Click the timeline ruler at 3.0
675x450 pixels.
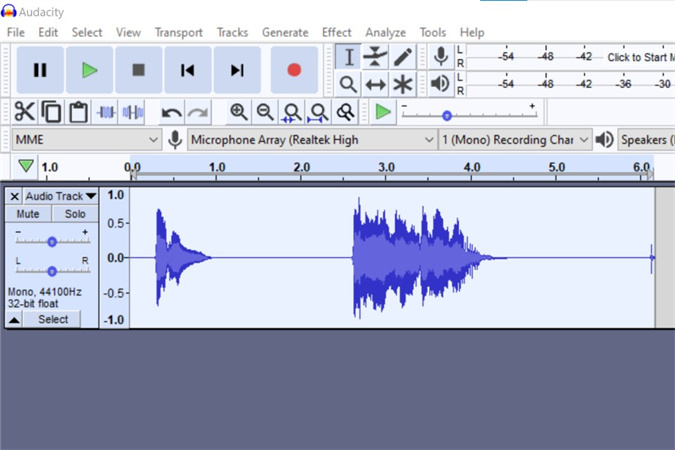click(x=387, y=167)
